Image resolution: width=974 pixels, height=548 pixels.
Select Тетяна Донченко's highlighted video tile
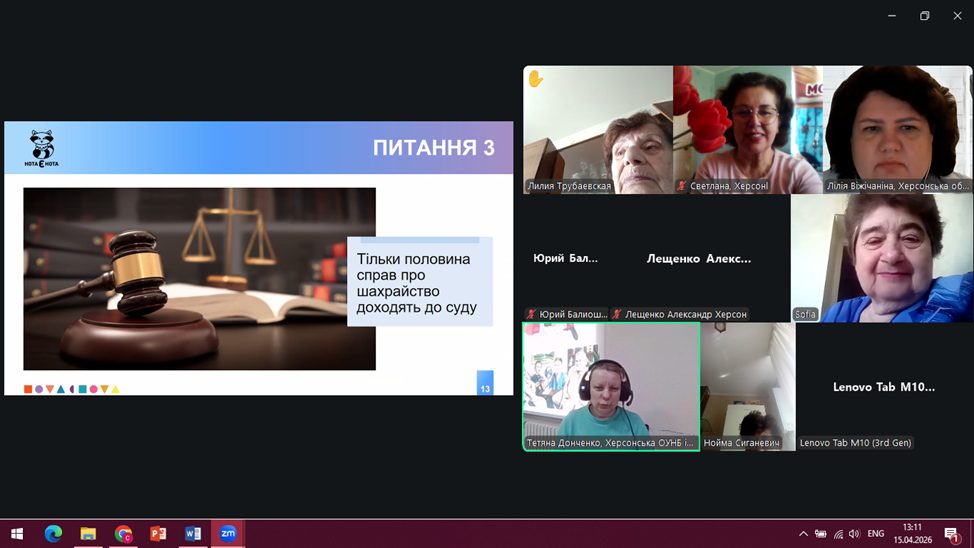(610, 386)
